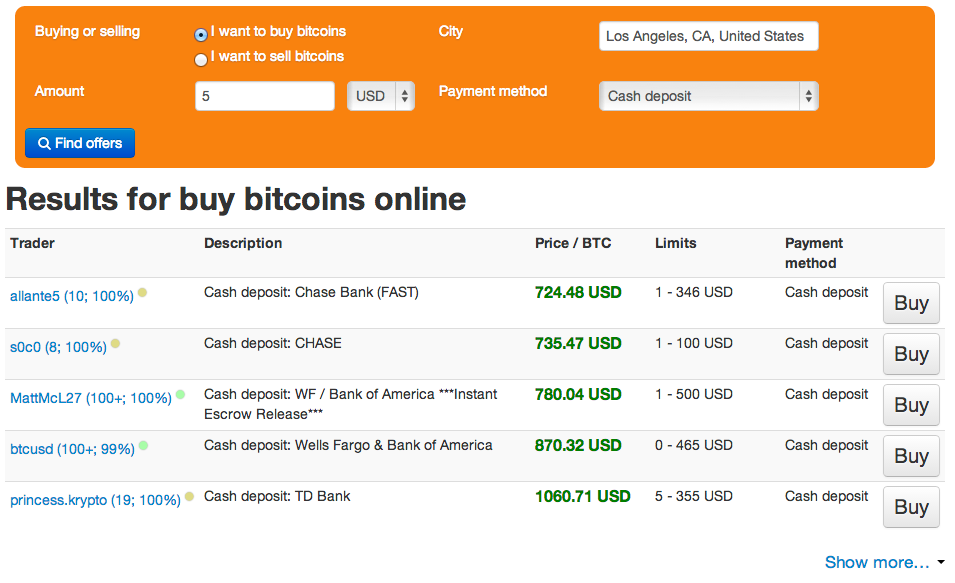
Task: Click the City input field
Action: [708, 36]
